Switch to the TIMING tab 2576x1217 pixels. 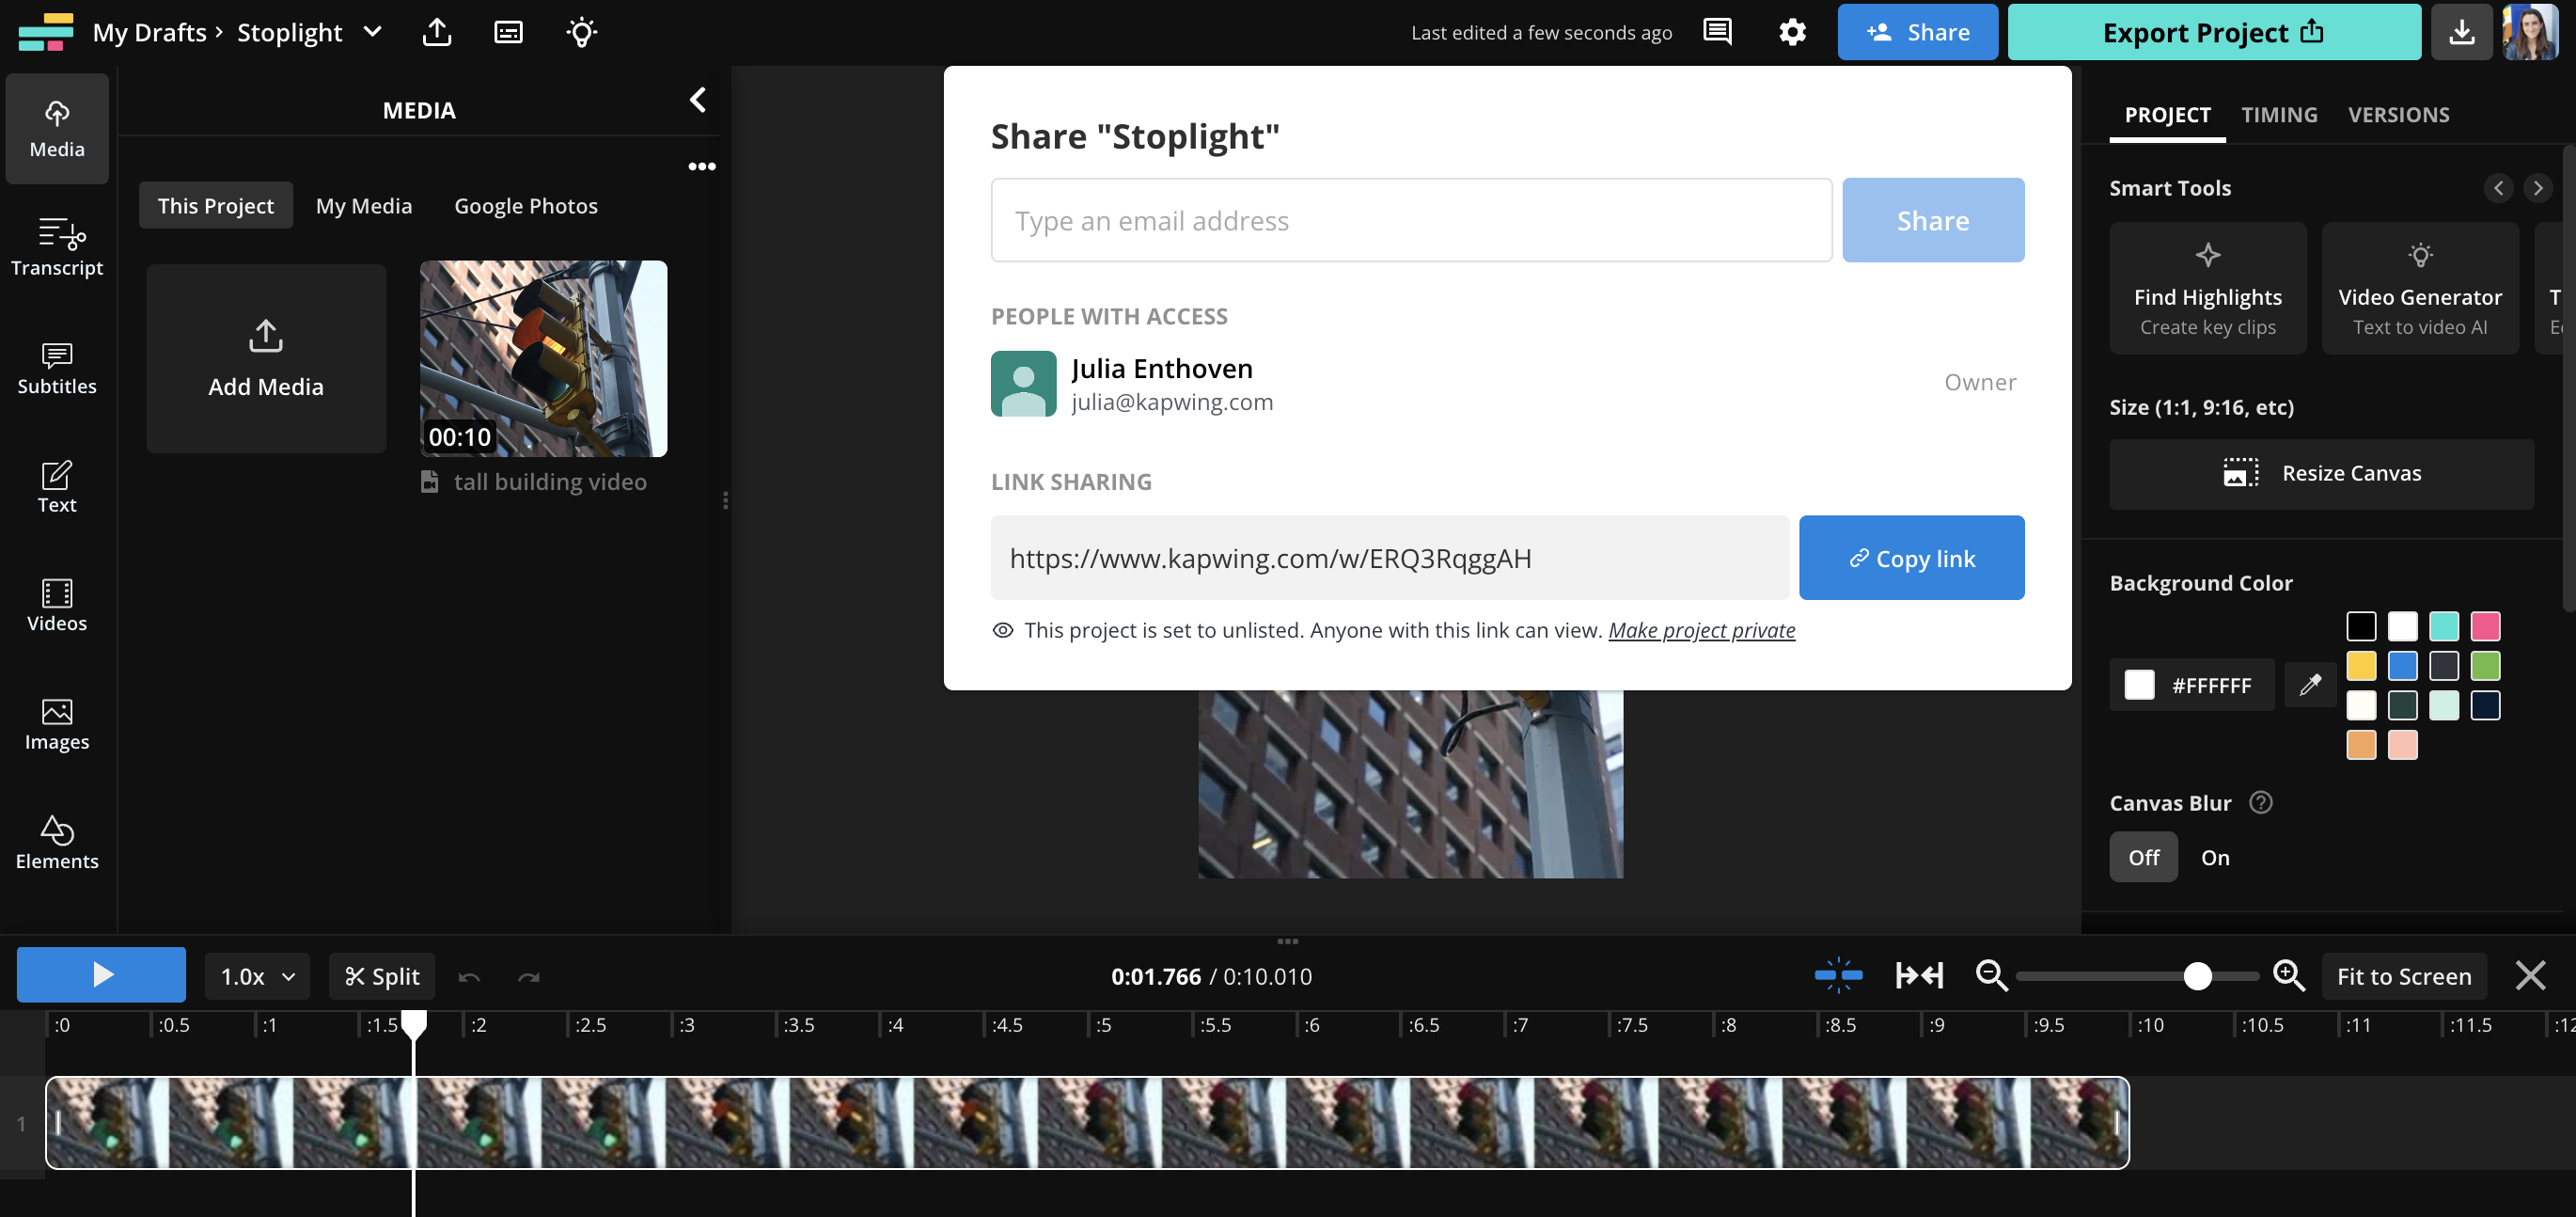2279,114
